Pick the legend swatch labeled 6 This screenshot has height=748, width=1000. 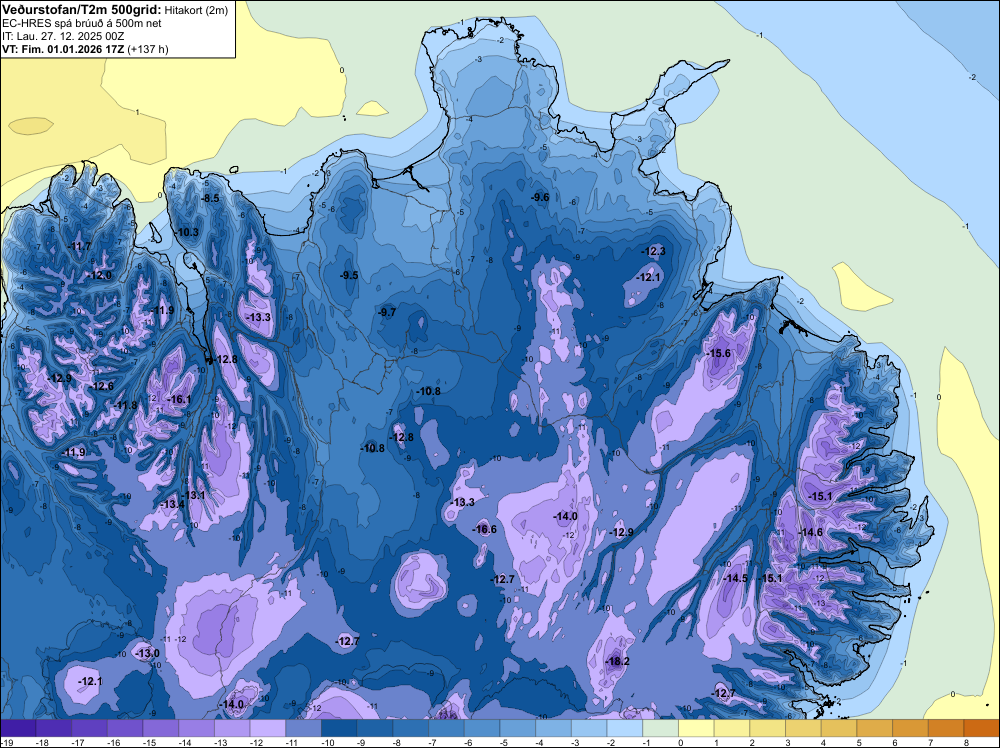[911, 728]
